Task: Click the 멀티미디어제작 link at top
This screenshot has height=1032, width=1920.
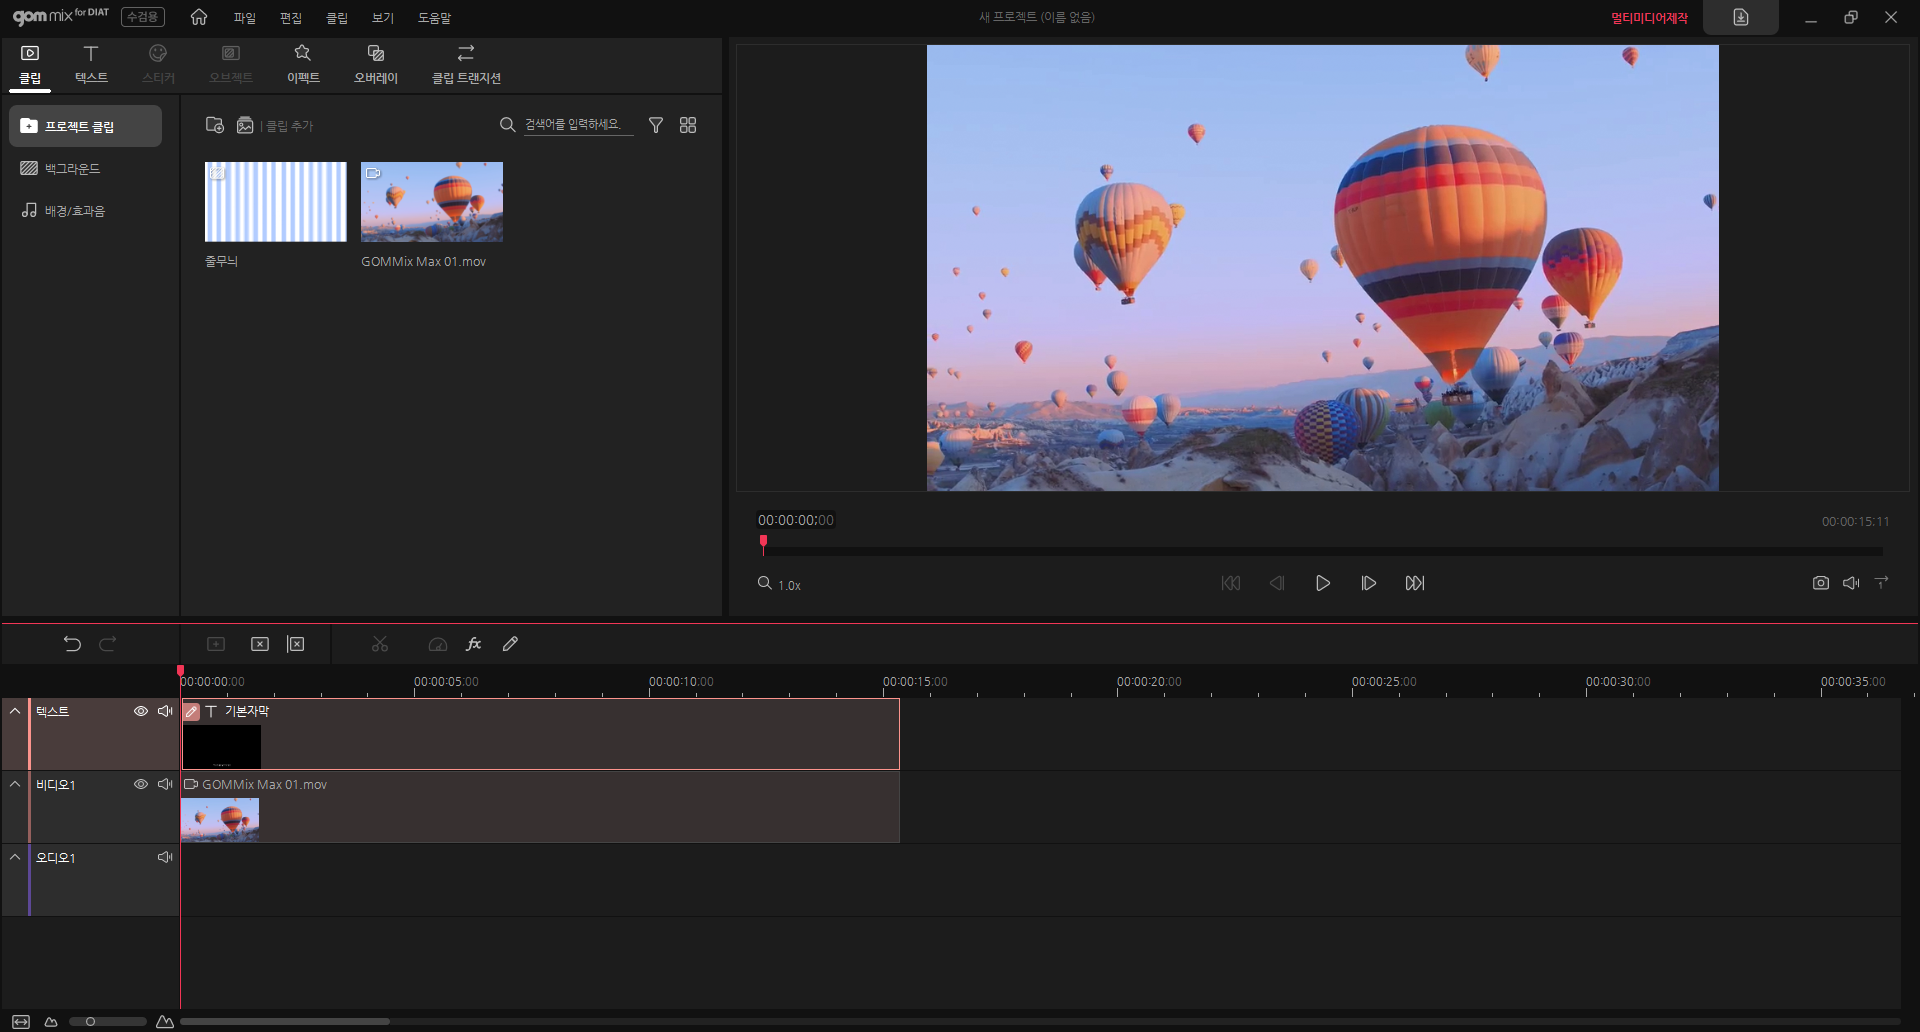Action: pos(1649,18)
